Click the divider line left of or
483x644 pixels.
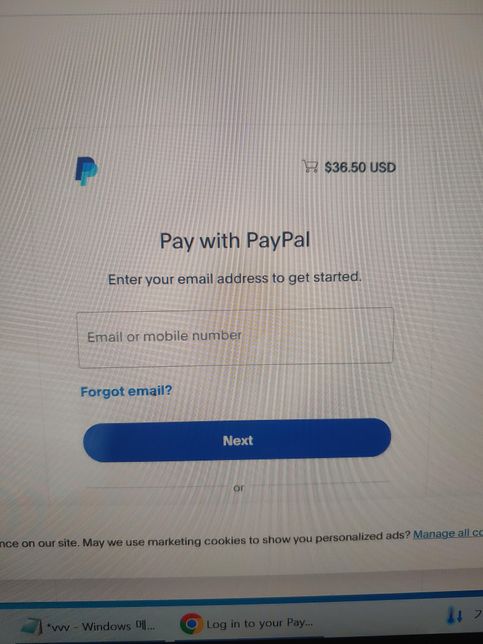(158, 488)
